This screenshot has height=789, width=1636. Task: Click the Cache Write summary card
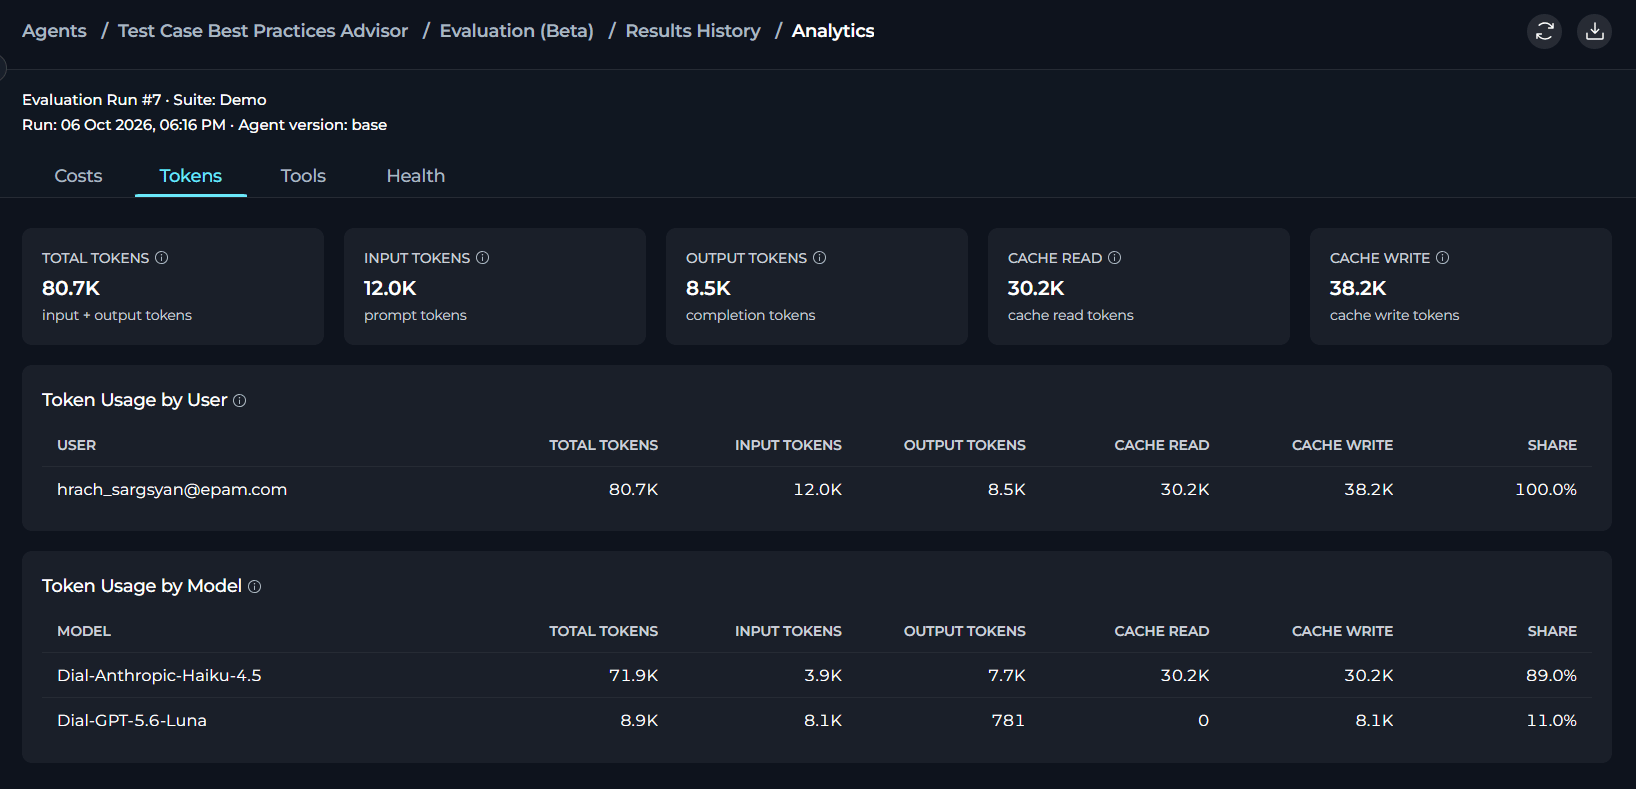[1461, 287]
